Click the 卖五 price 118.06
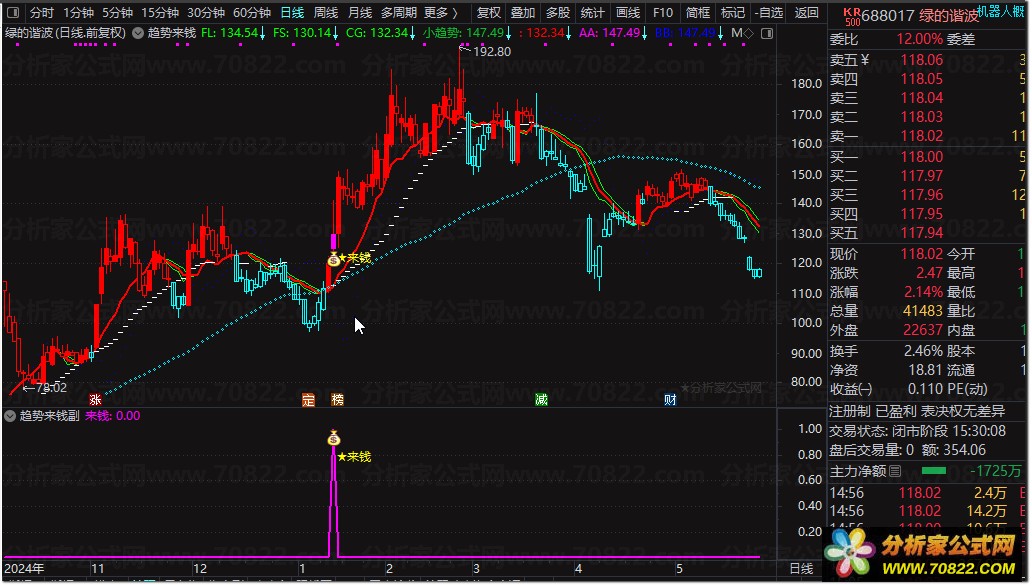Screen dimensions: 1032x585 click(x=921, y=60)
